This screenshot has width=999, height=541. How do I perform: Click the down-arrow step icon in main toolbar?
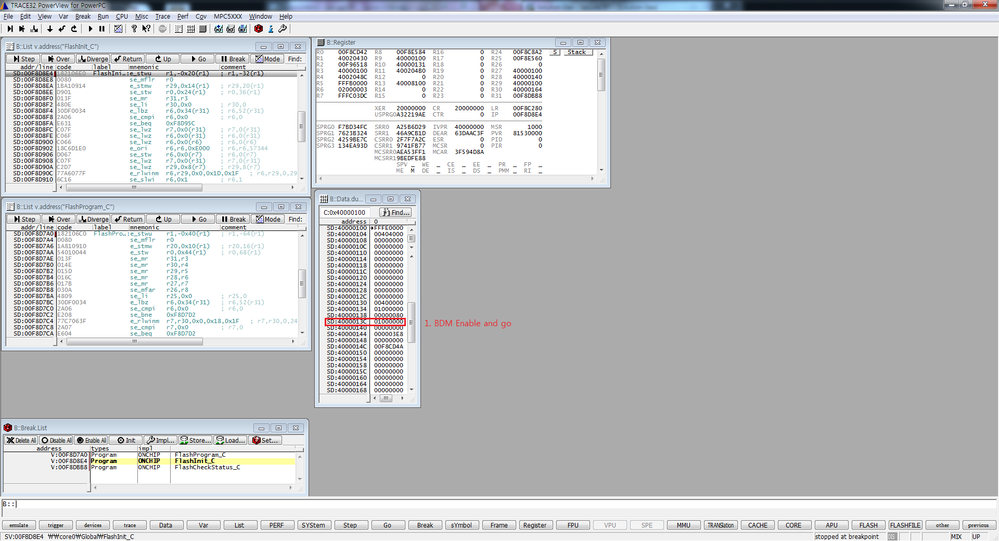(x=50, y=29)
